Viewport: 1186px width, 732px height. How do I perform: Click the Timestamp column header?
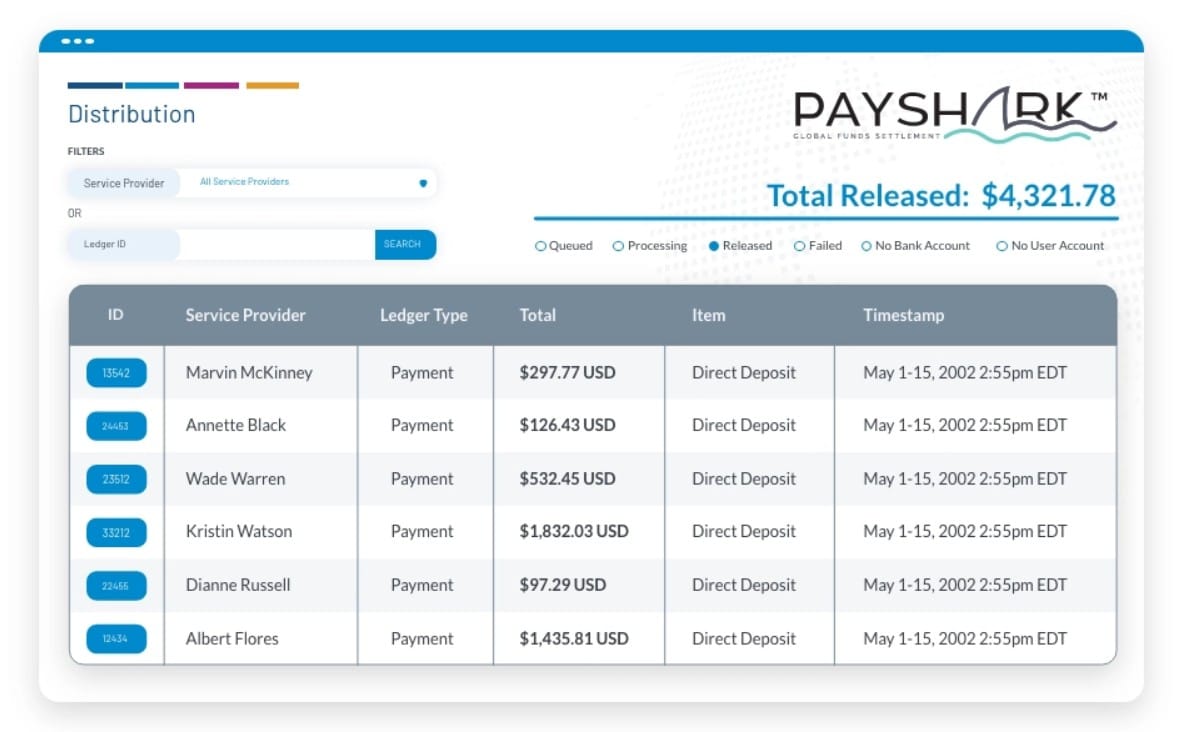(x=904, y=315)
